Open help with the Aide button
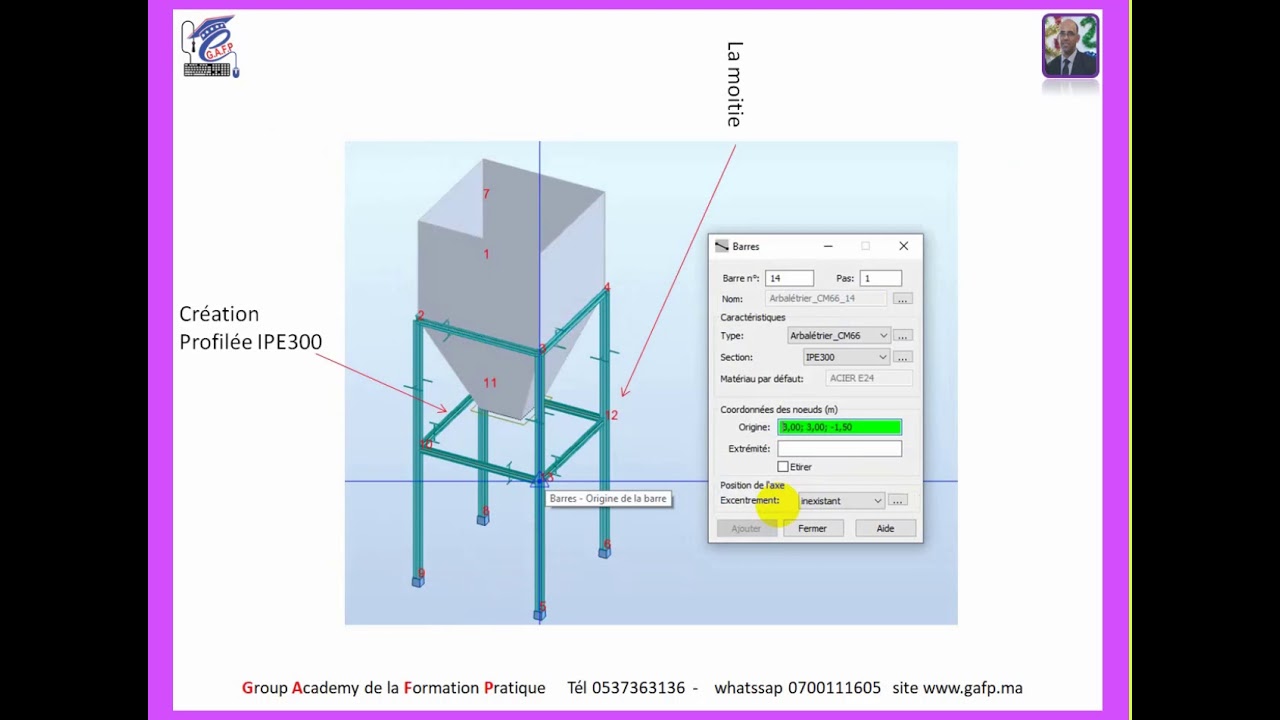 coord(885,528)
